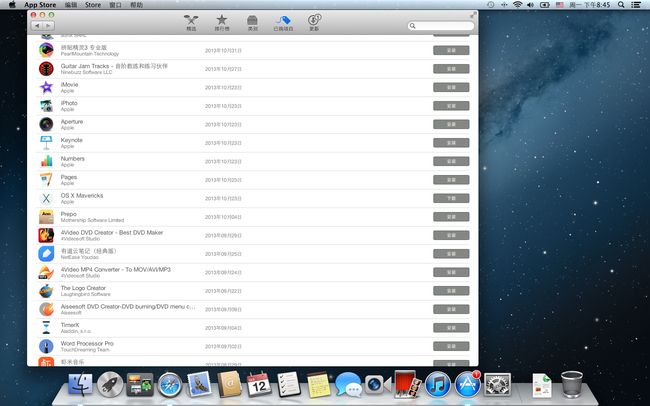
Task: Open the Guitar Jam Tracks title link
Action: tap(114, 66)
